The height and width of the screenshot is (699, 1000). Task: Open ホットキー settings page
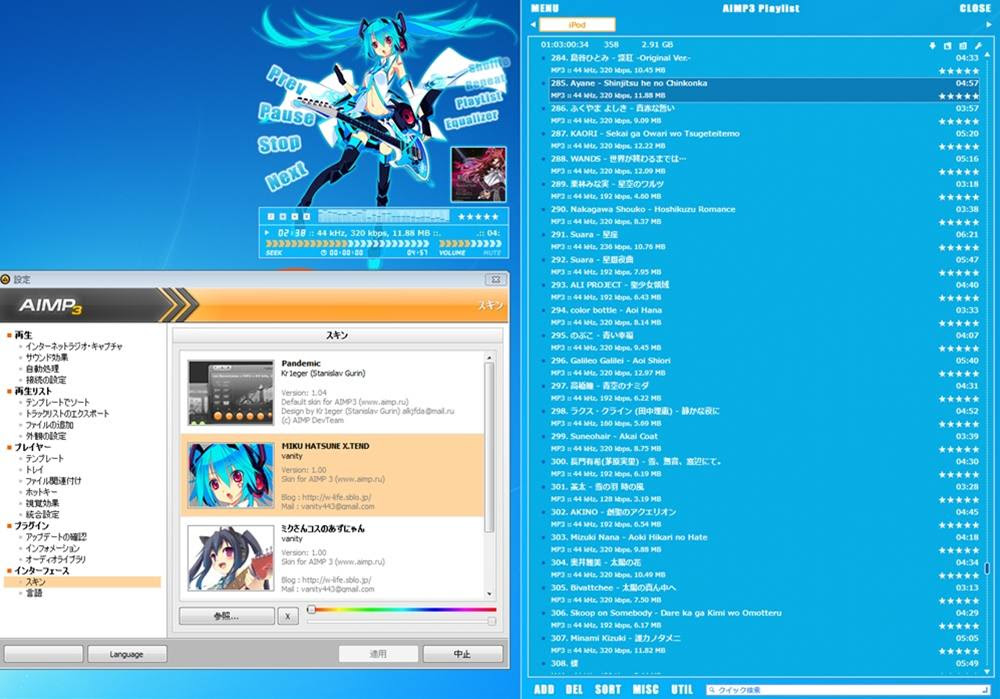tap(41, 492)
